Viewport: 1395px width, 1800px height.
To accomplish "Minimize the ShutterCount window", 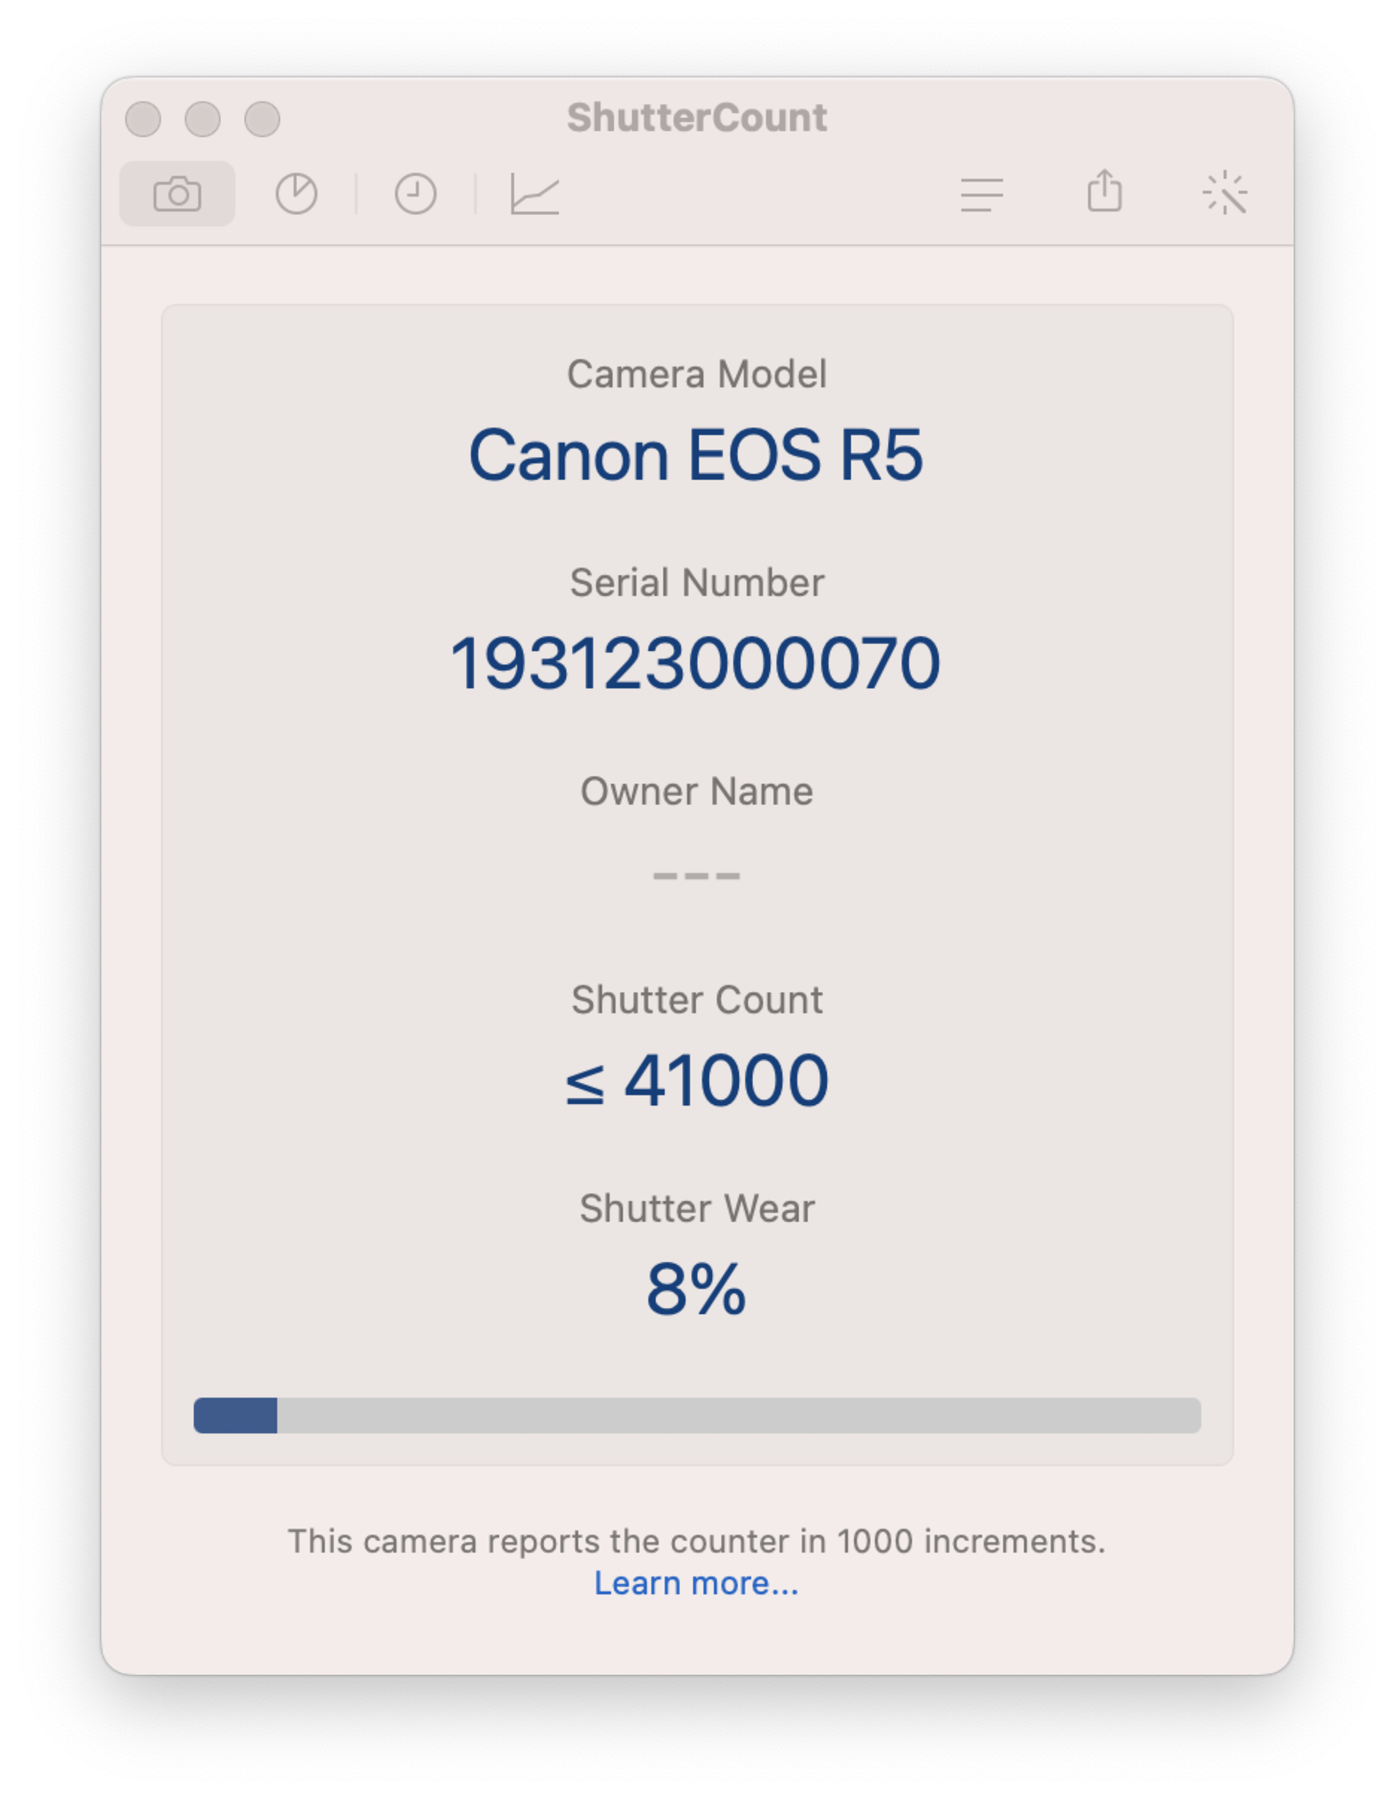I will [x=203, y=119].
